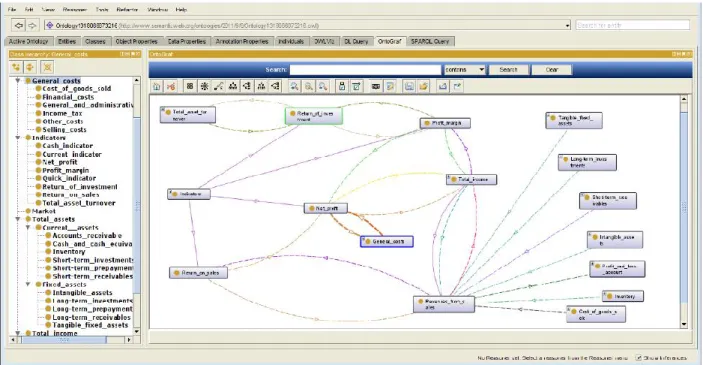Click the OntoGraf search text field
The image size is (703, 365).
(x=365, y=70)
